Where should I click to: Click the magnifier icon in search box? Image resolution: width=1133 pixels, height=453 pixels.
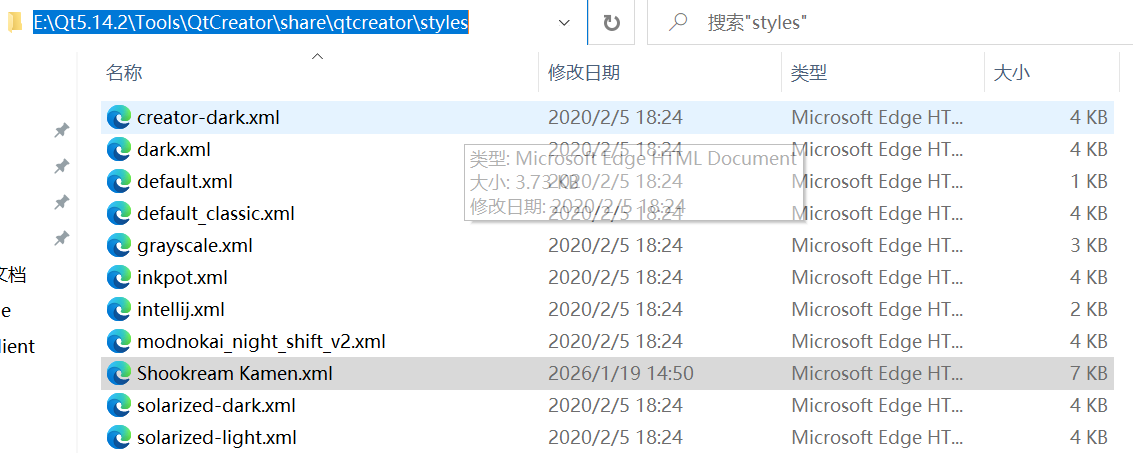(678, 22)
